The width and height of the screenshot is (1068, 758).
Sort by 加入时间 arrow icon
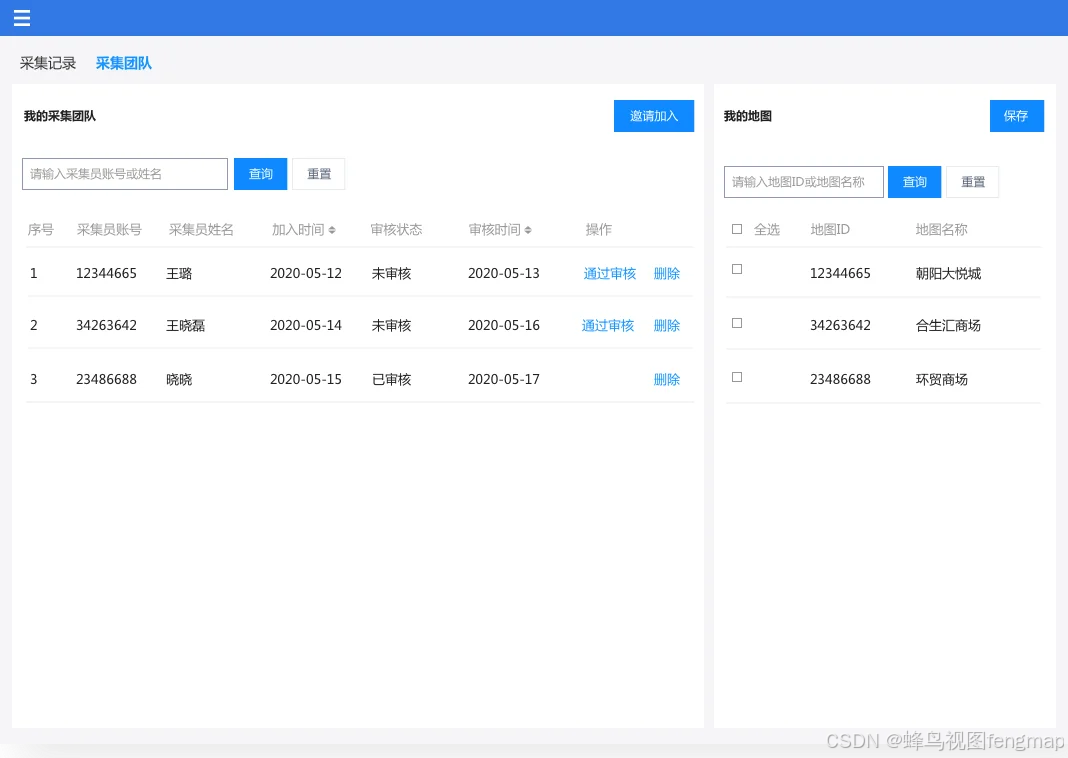[332, 230]
